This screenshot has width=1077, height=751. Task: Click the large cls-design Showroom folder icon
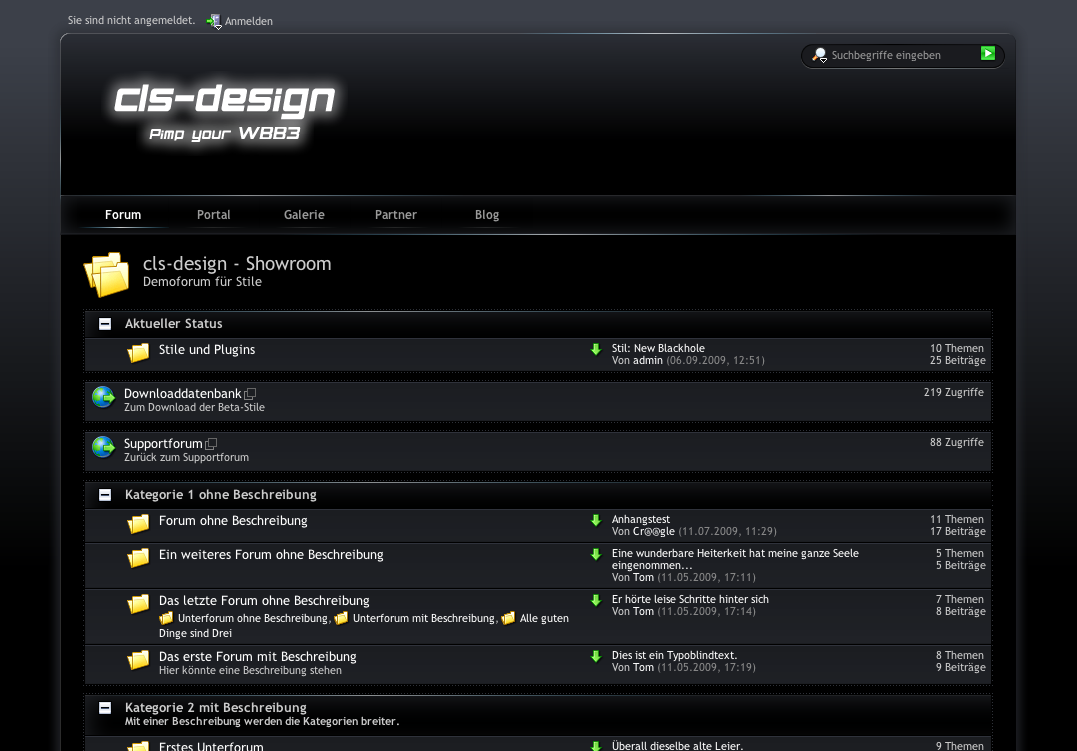107,273
